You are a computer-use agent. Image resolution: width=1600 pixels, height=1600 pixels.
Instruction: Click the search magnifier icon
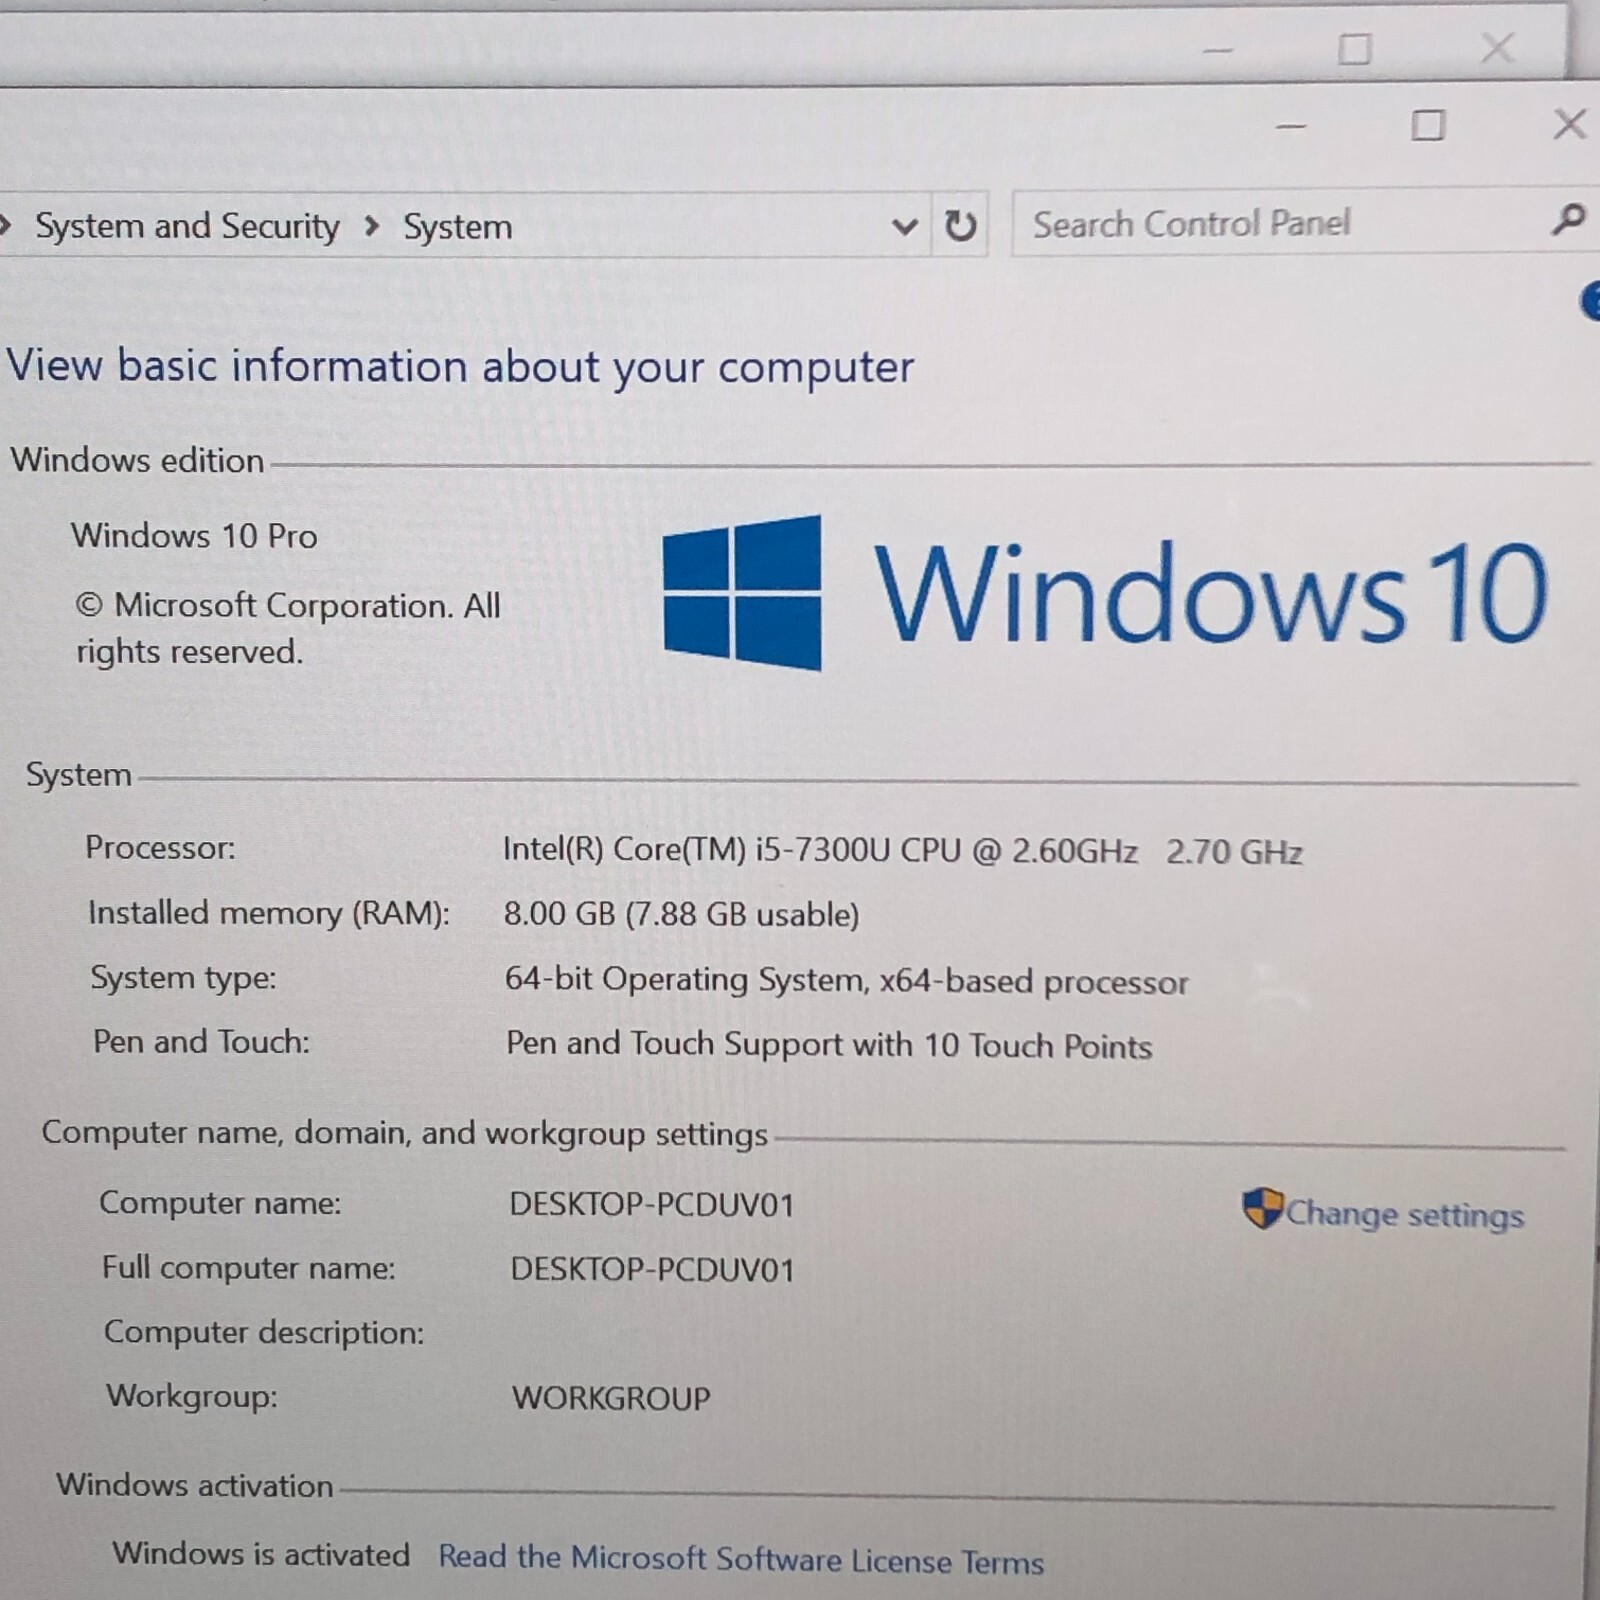[x=1568, y=220]
